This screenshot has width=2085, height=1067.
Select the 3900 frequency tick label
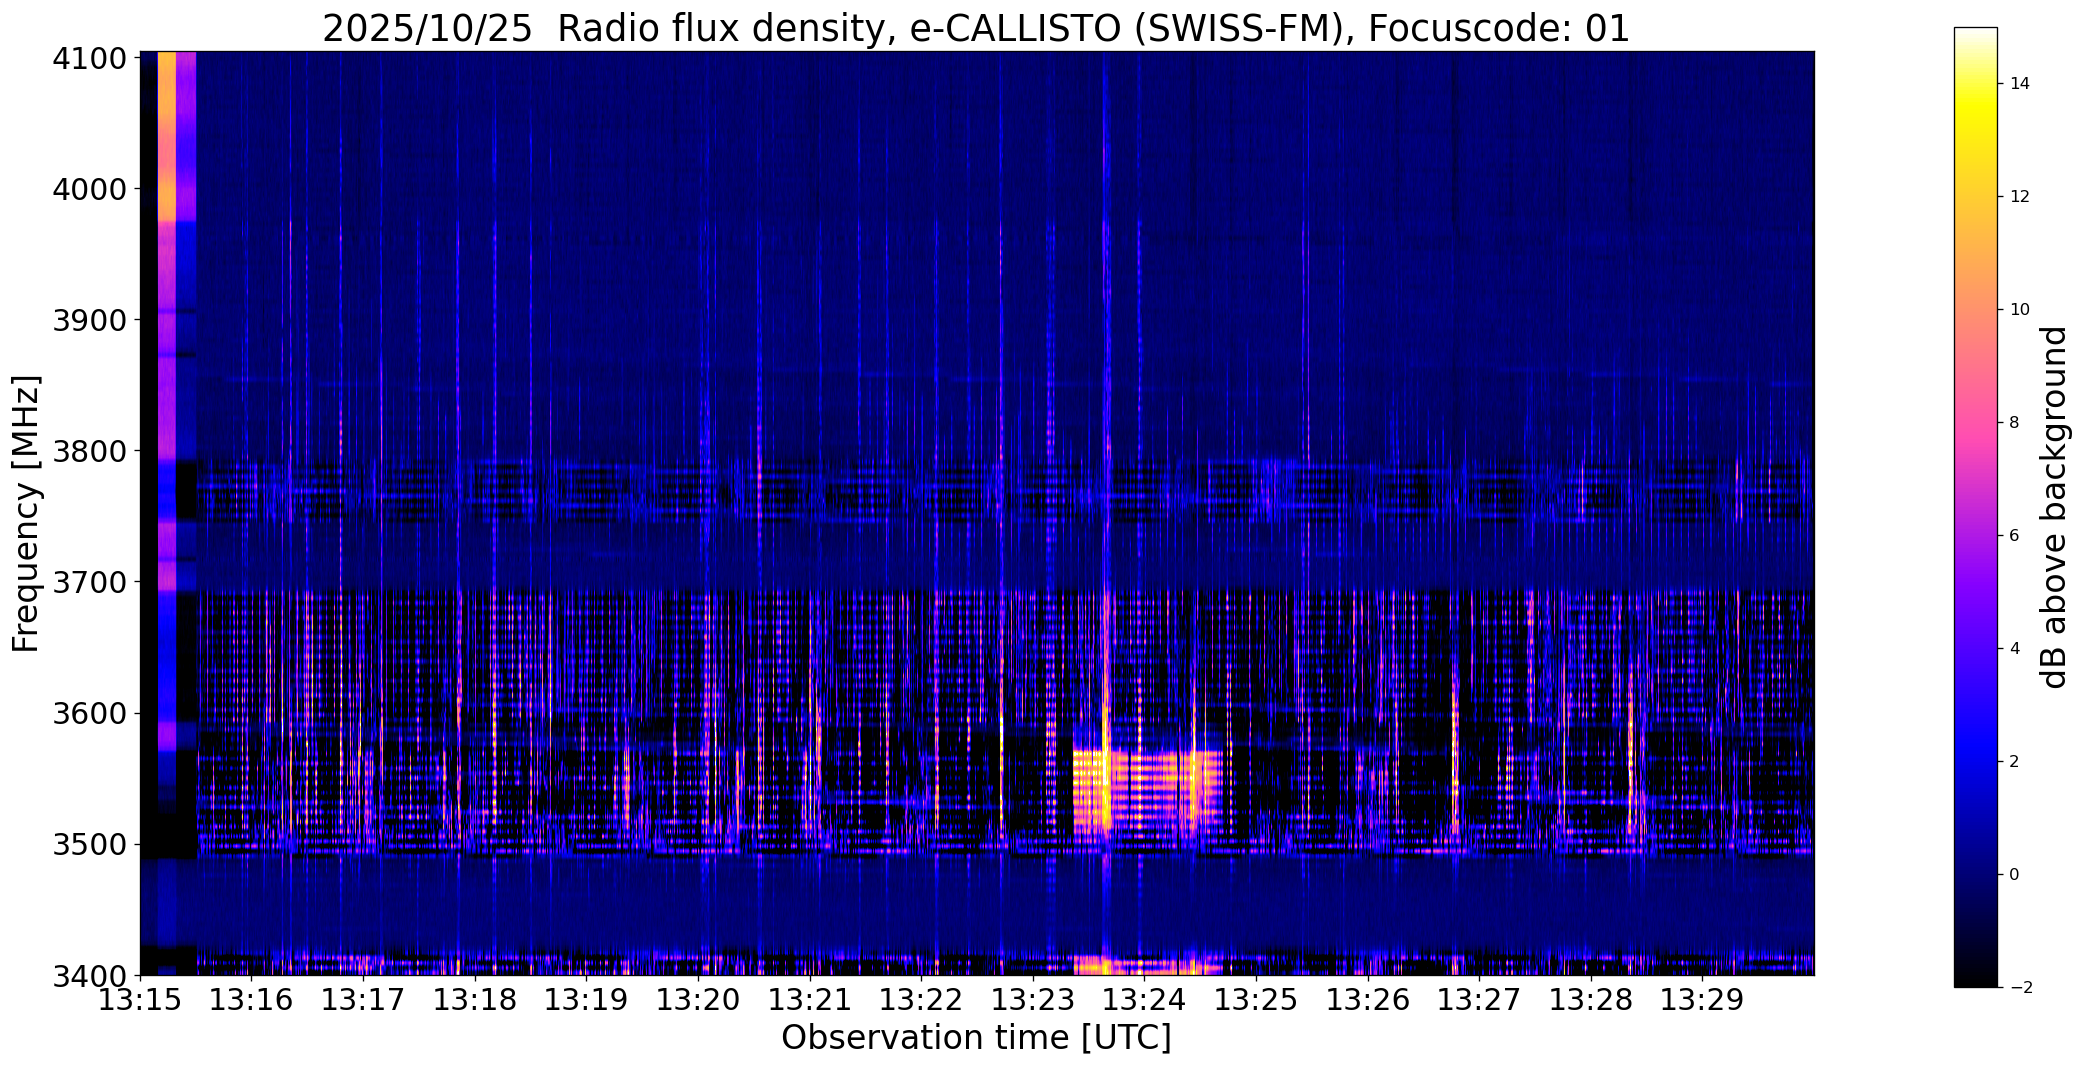click(91, 320)
